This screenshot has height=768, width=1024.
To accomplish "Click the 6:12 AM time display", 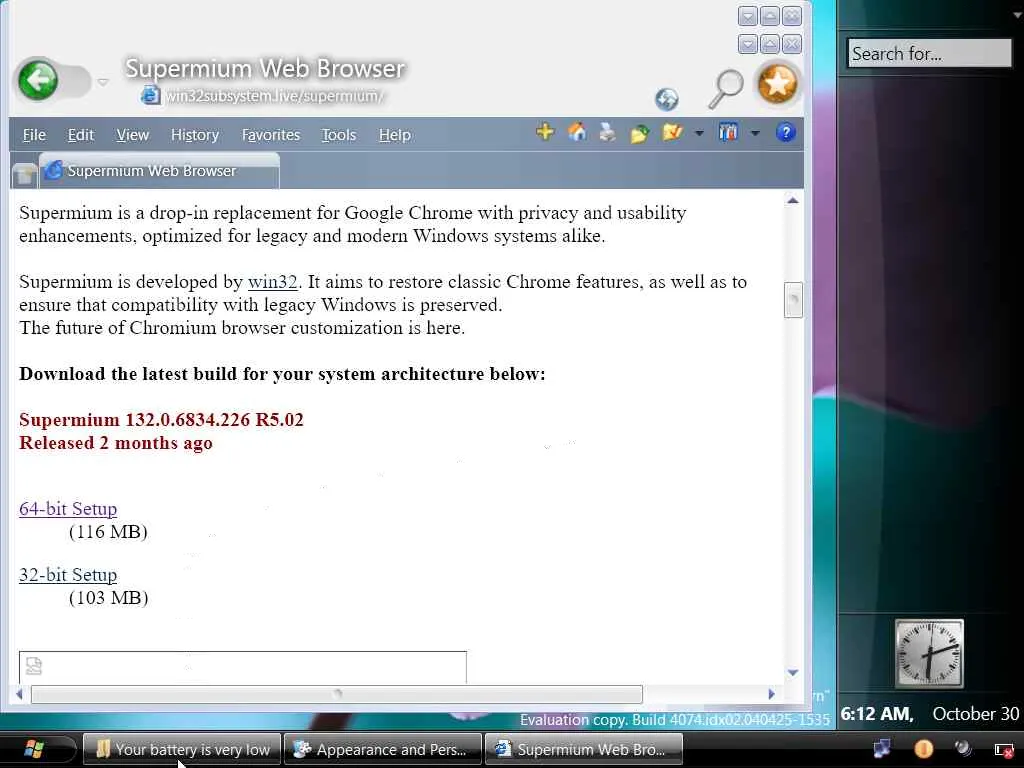I will coord(876,714).
